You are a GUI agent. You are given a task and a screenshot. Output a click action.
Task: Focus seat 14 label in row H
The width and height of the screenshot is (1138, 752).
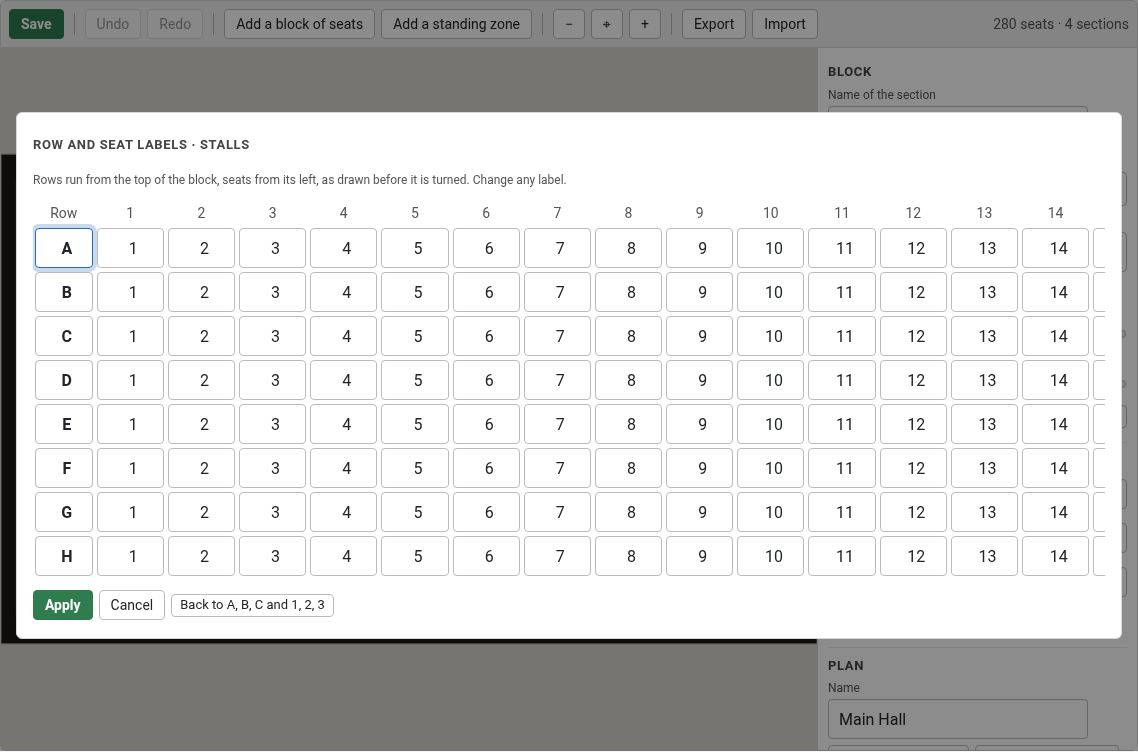point(1055,556)
